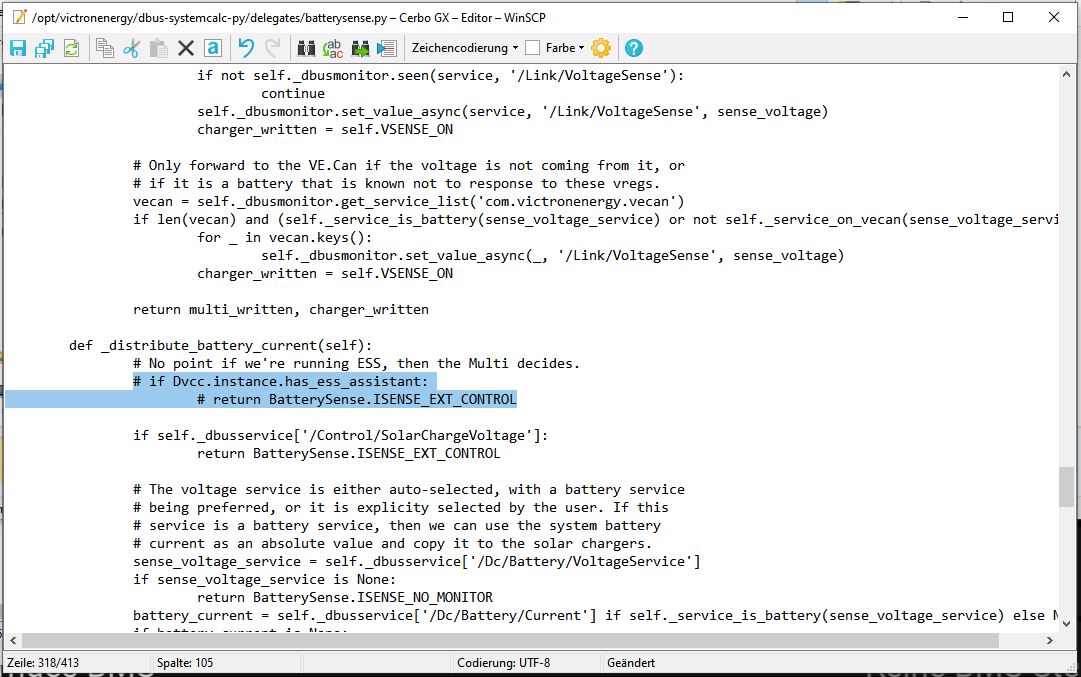1081x677 pixels.
Task: Click the Select All icon
Action: [x=212, y=48]
